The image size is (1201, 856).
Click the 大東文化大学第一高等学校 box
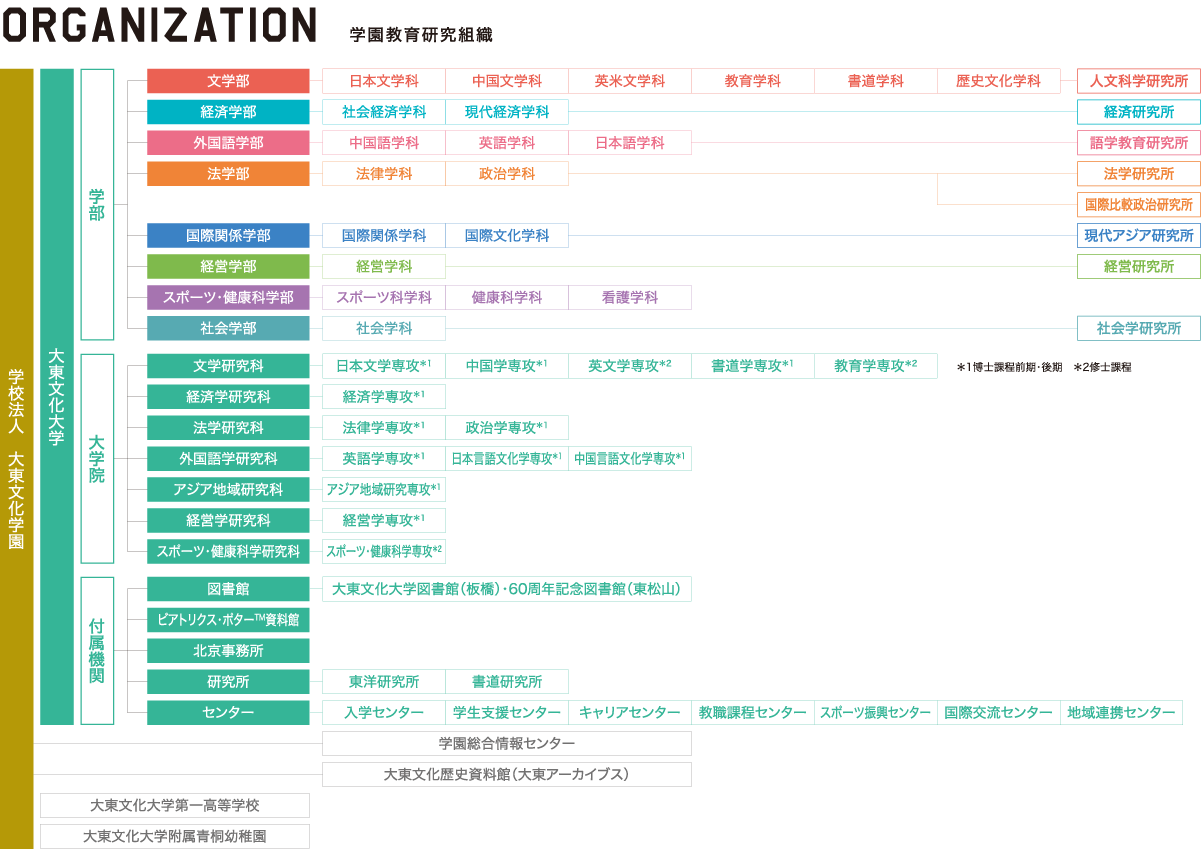click(175, 806)
